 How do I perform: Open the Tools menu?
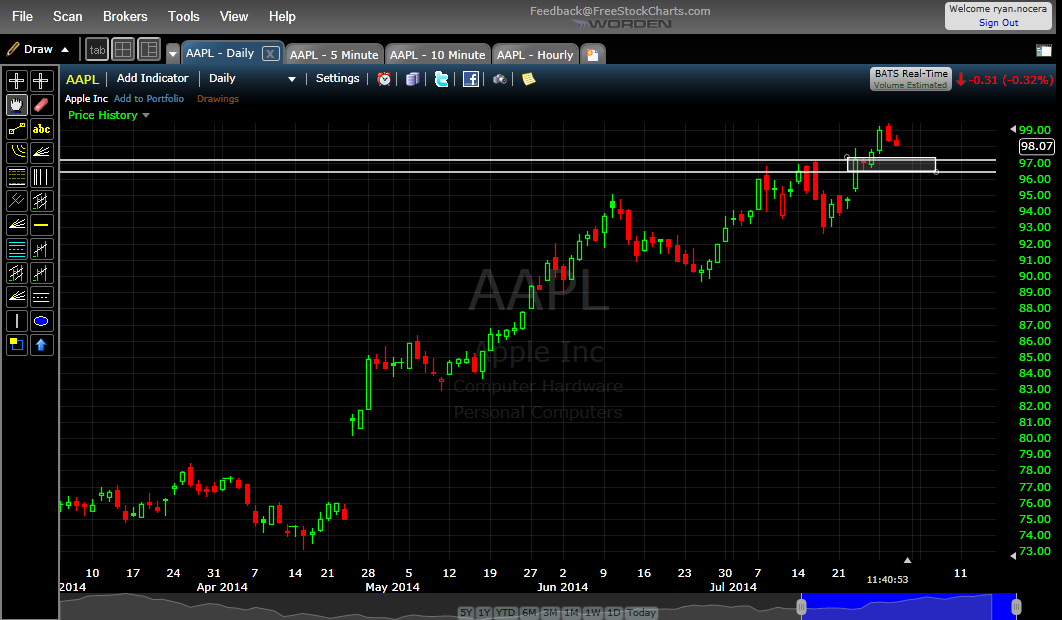click(x=184, y=16)
